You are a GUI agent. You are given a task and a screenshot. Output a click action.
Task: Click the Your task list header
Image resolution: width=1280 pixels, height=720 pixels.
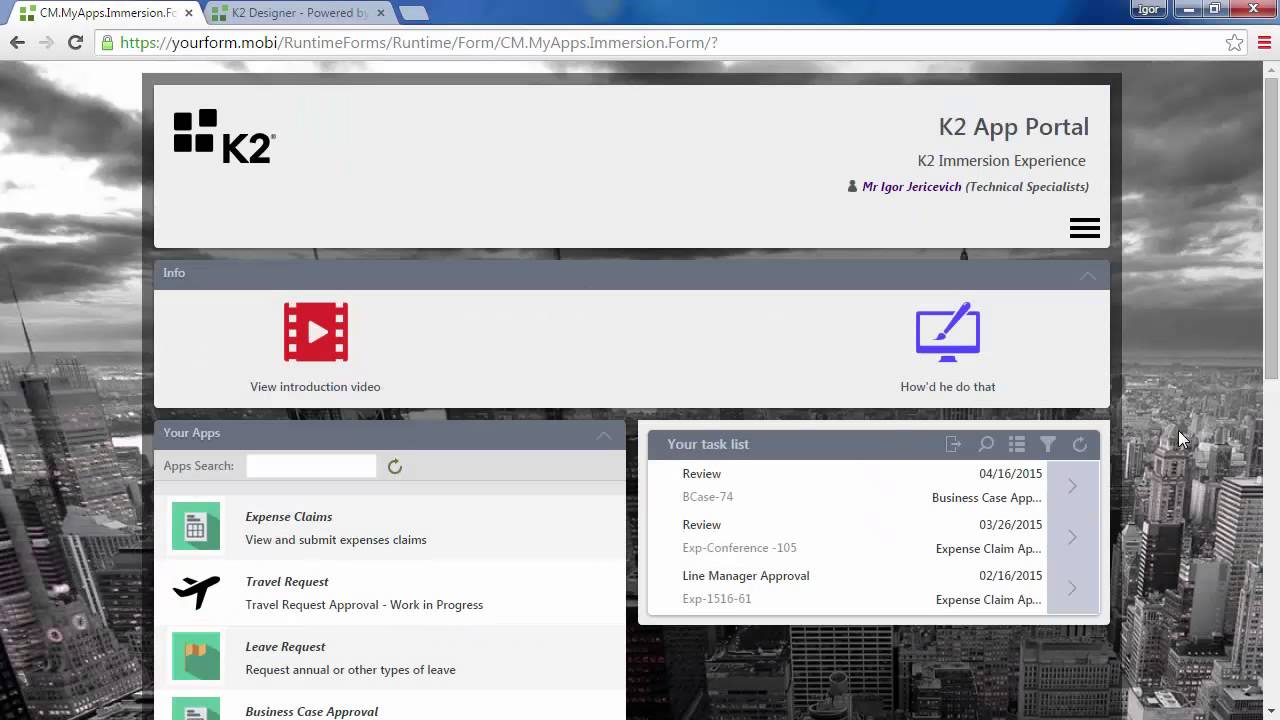coord(708,444)
